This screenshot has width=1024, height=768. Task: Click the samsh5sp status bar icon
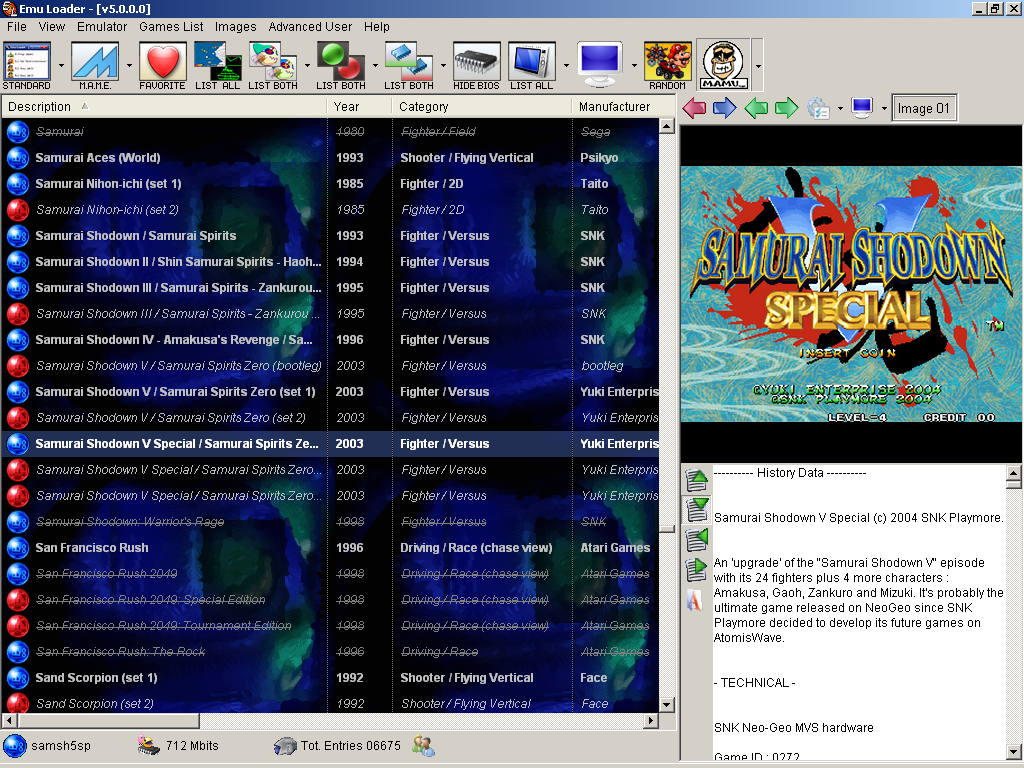click(15, 746)
